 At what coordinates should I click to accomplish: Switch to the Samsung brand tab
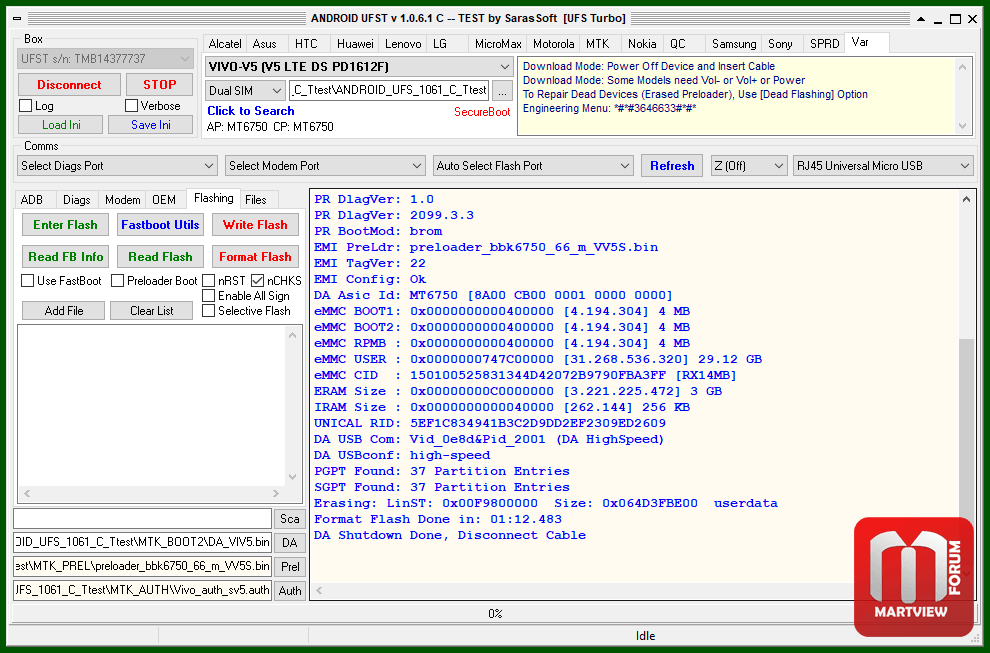pos(734,44)
